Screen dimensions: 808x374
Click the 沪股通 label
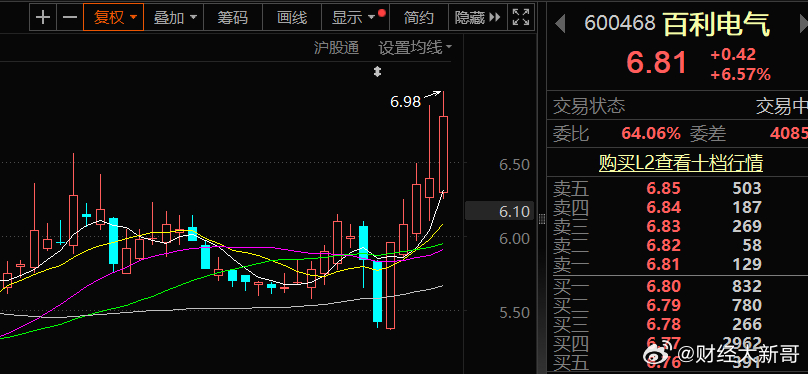(336, 48)
